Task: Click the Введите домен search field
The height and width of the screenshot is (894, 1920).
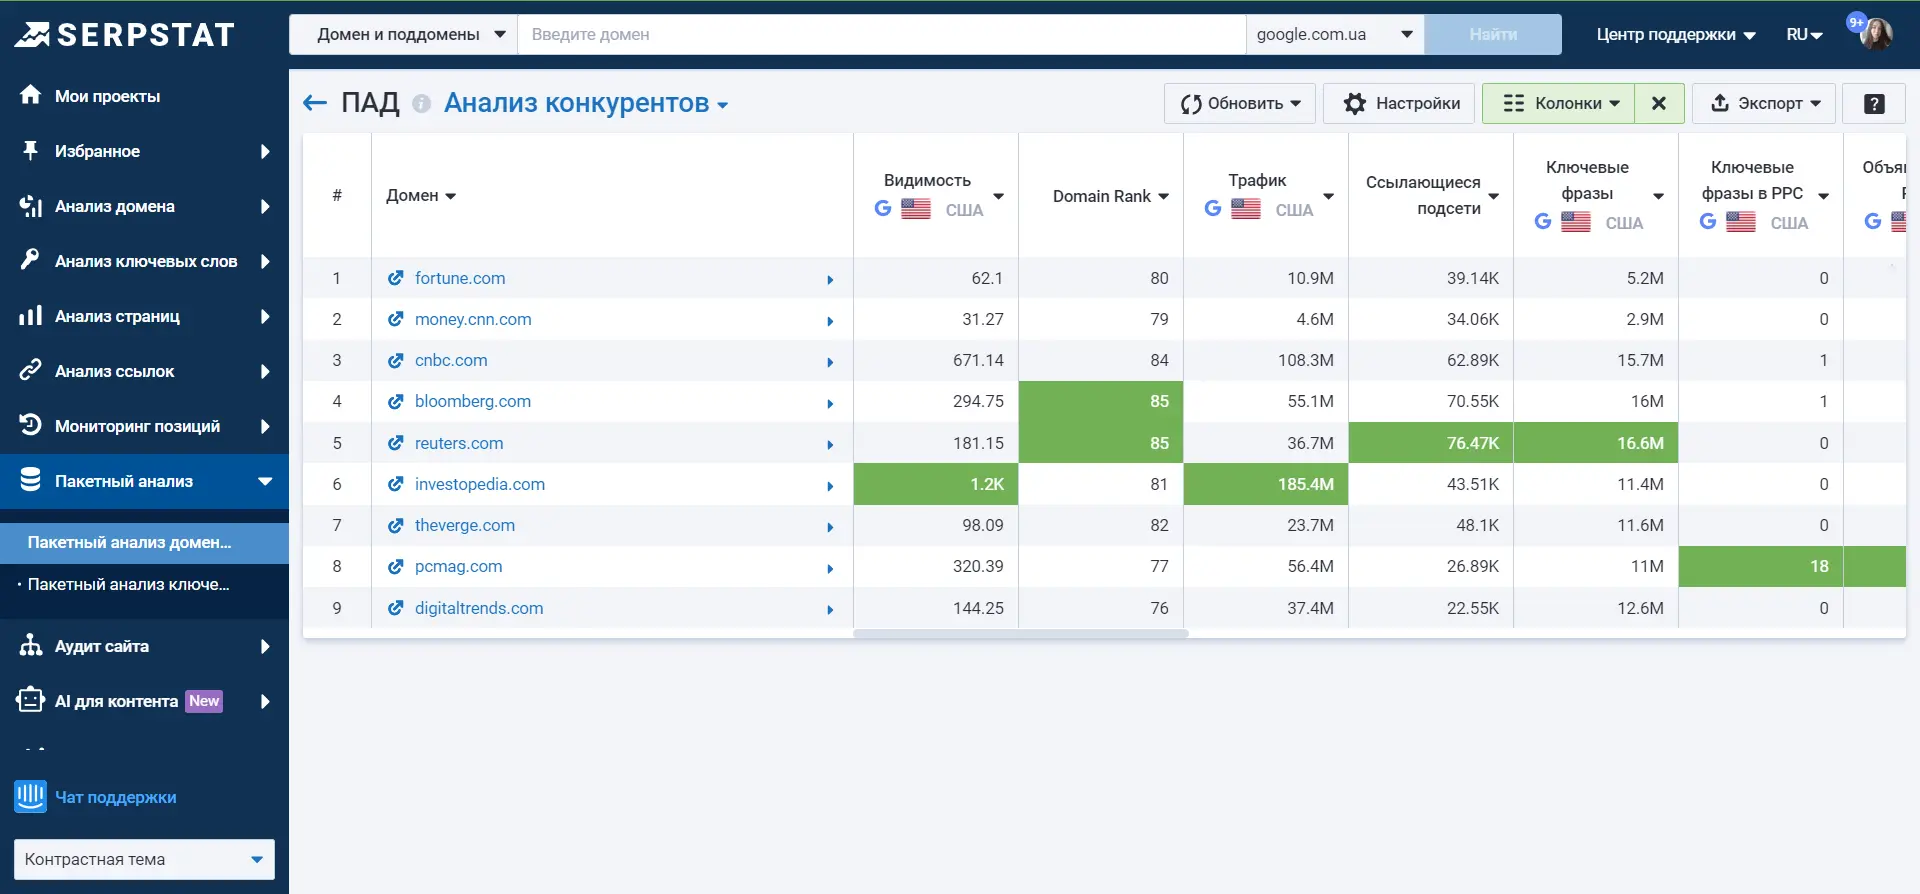Action: [882, 34]
